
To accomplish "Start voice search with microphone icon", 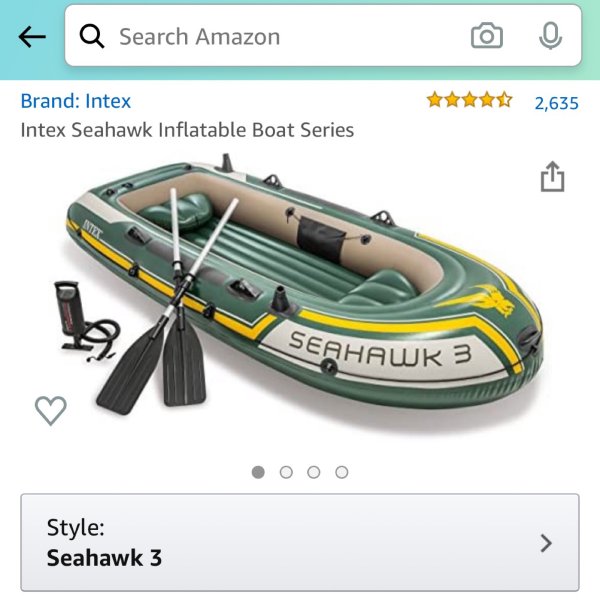I will coord(550,36).
